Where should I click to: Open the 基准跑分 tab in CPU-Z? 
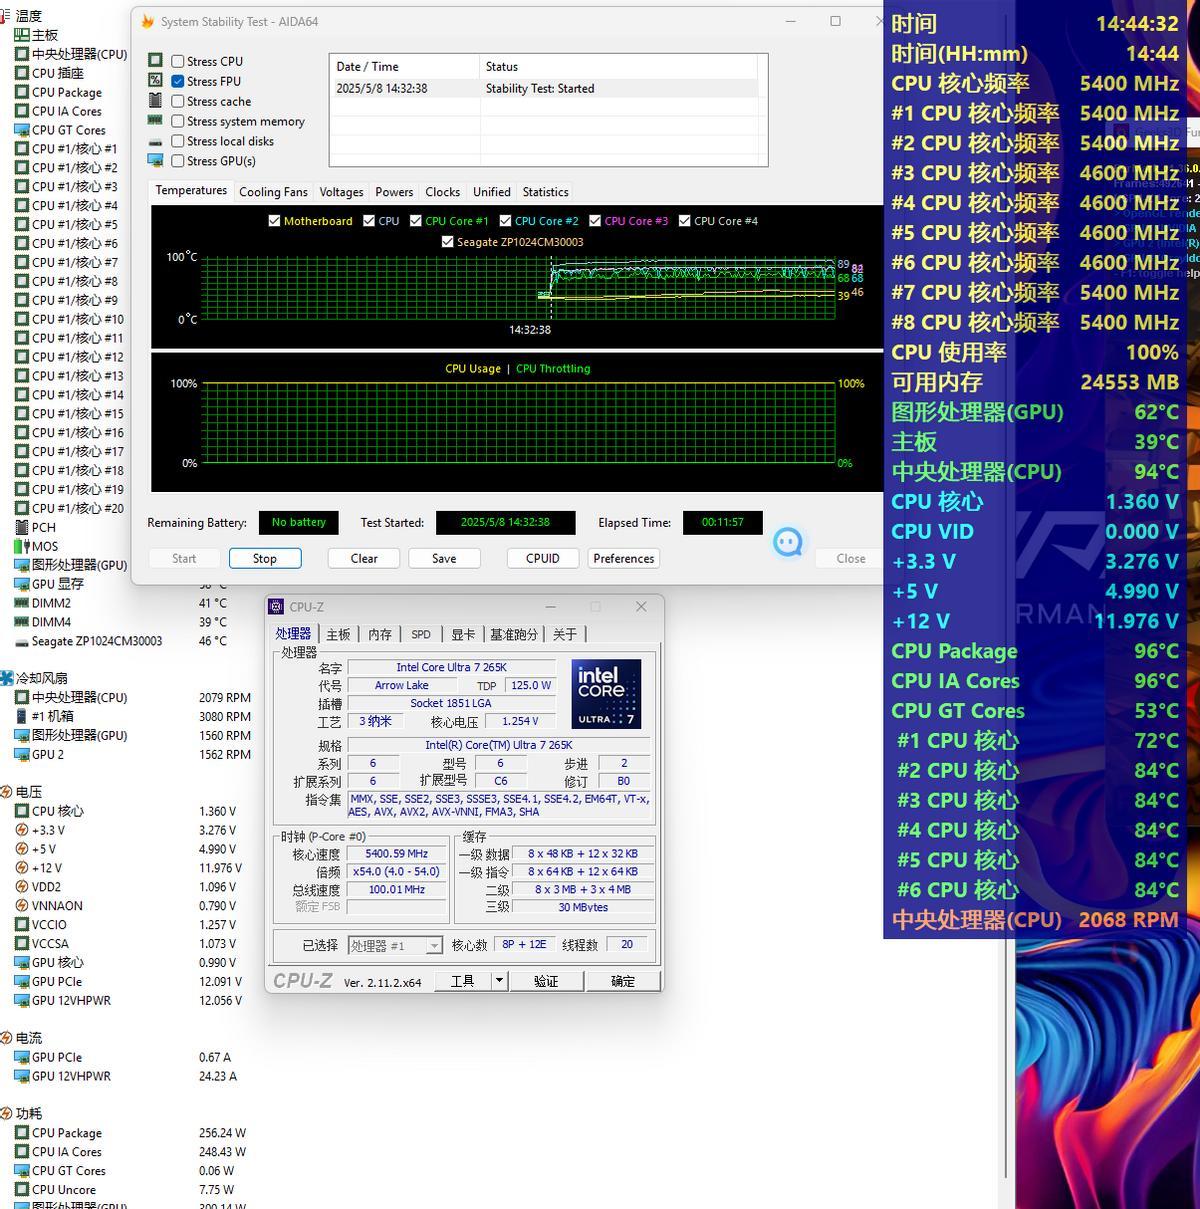(514, 634)
